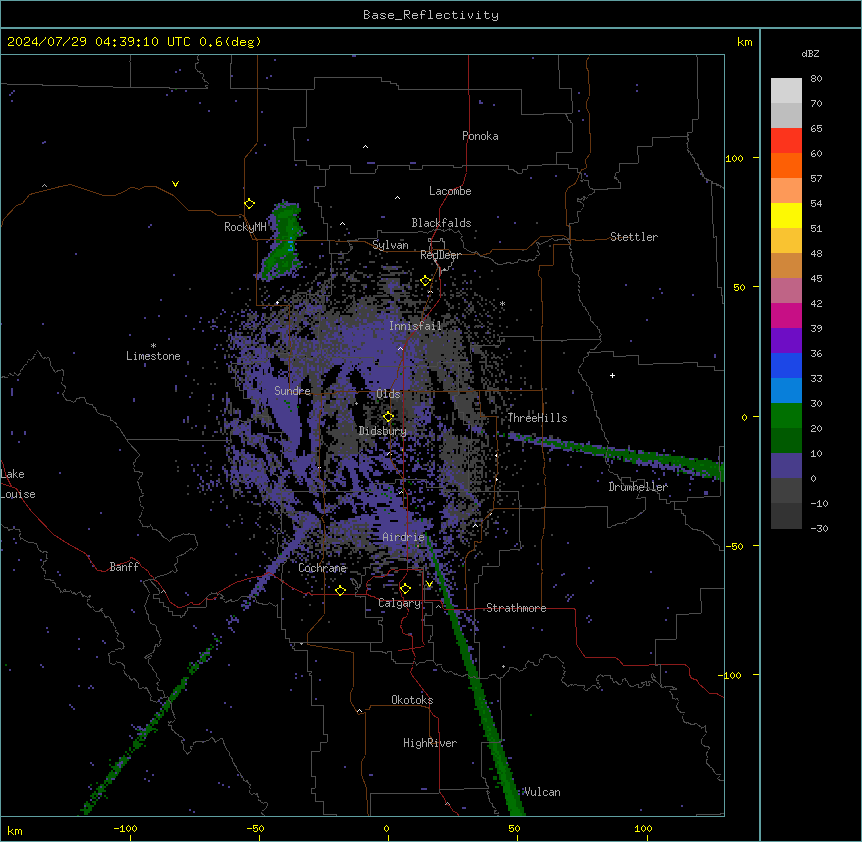Click the Vulcan label
Screen dimensions: 862x842
542,792
